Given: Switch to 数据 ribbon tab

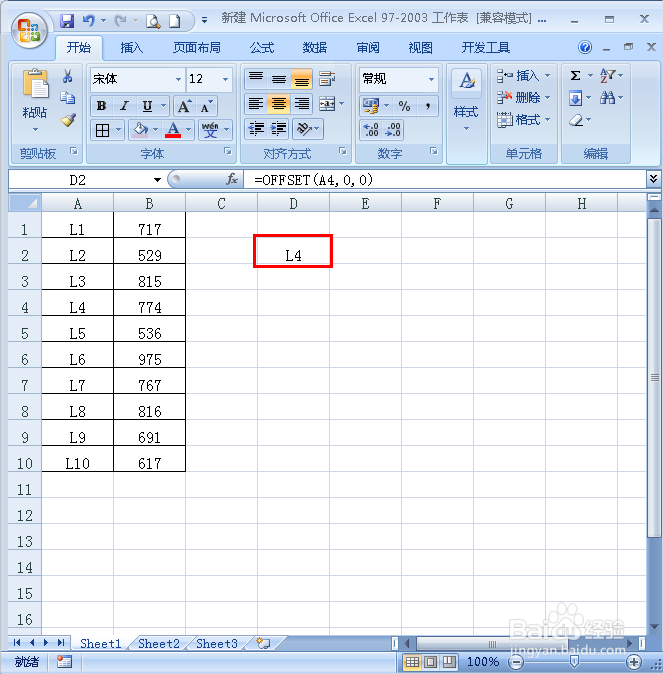Looking at the screenshot, I should [314, 47].
